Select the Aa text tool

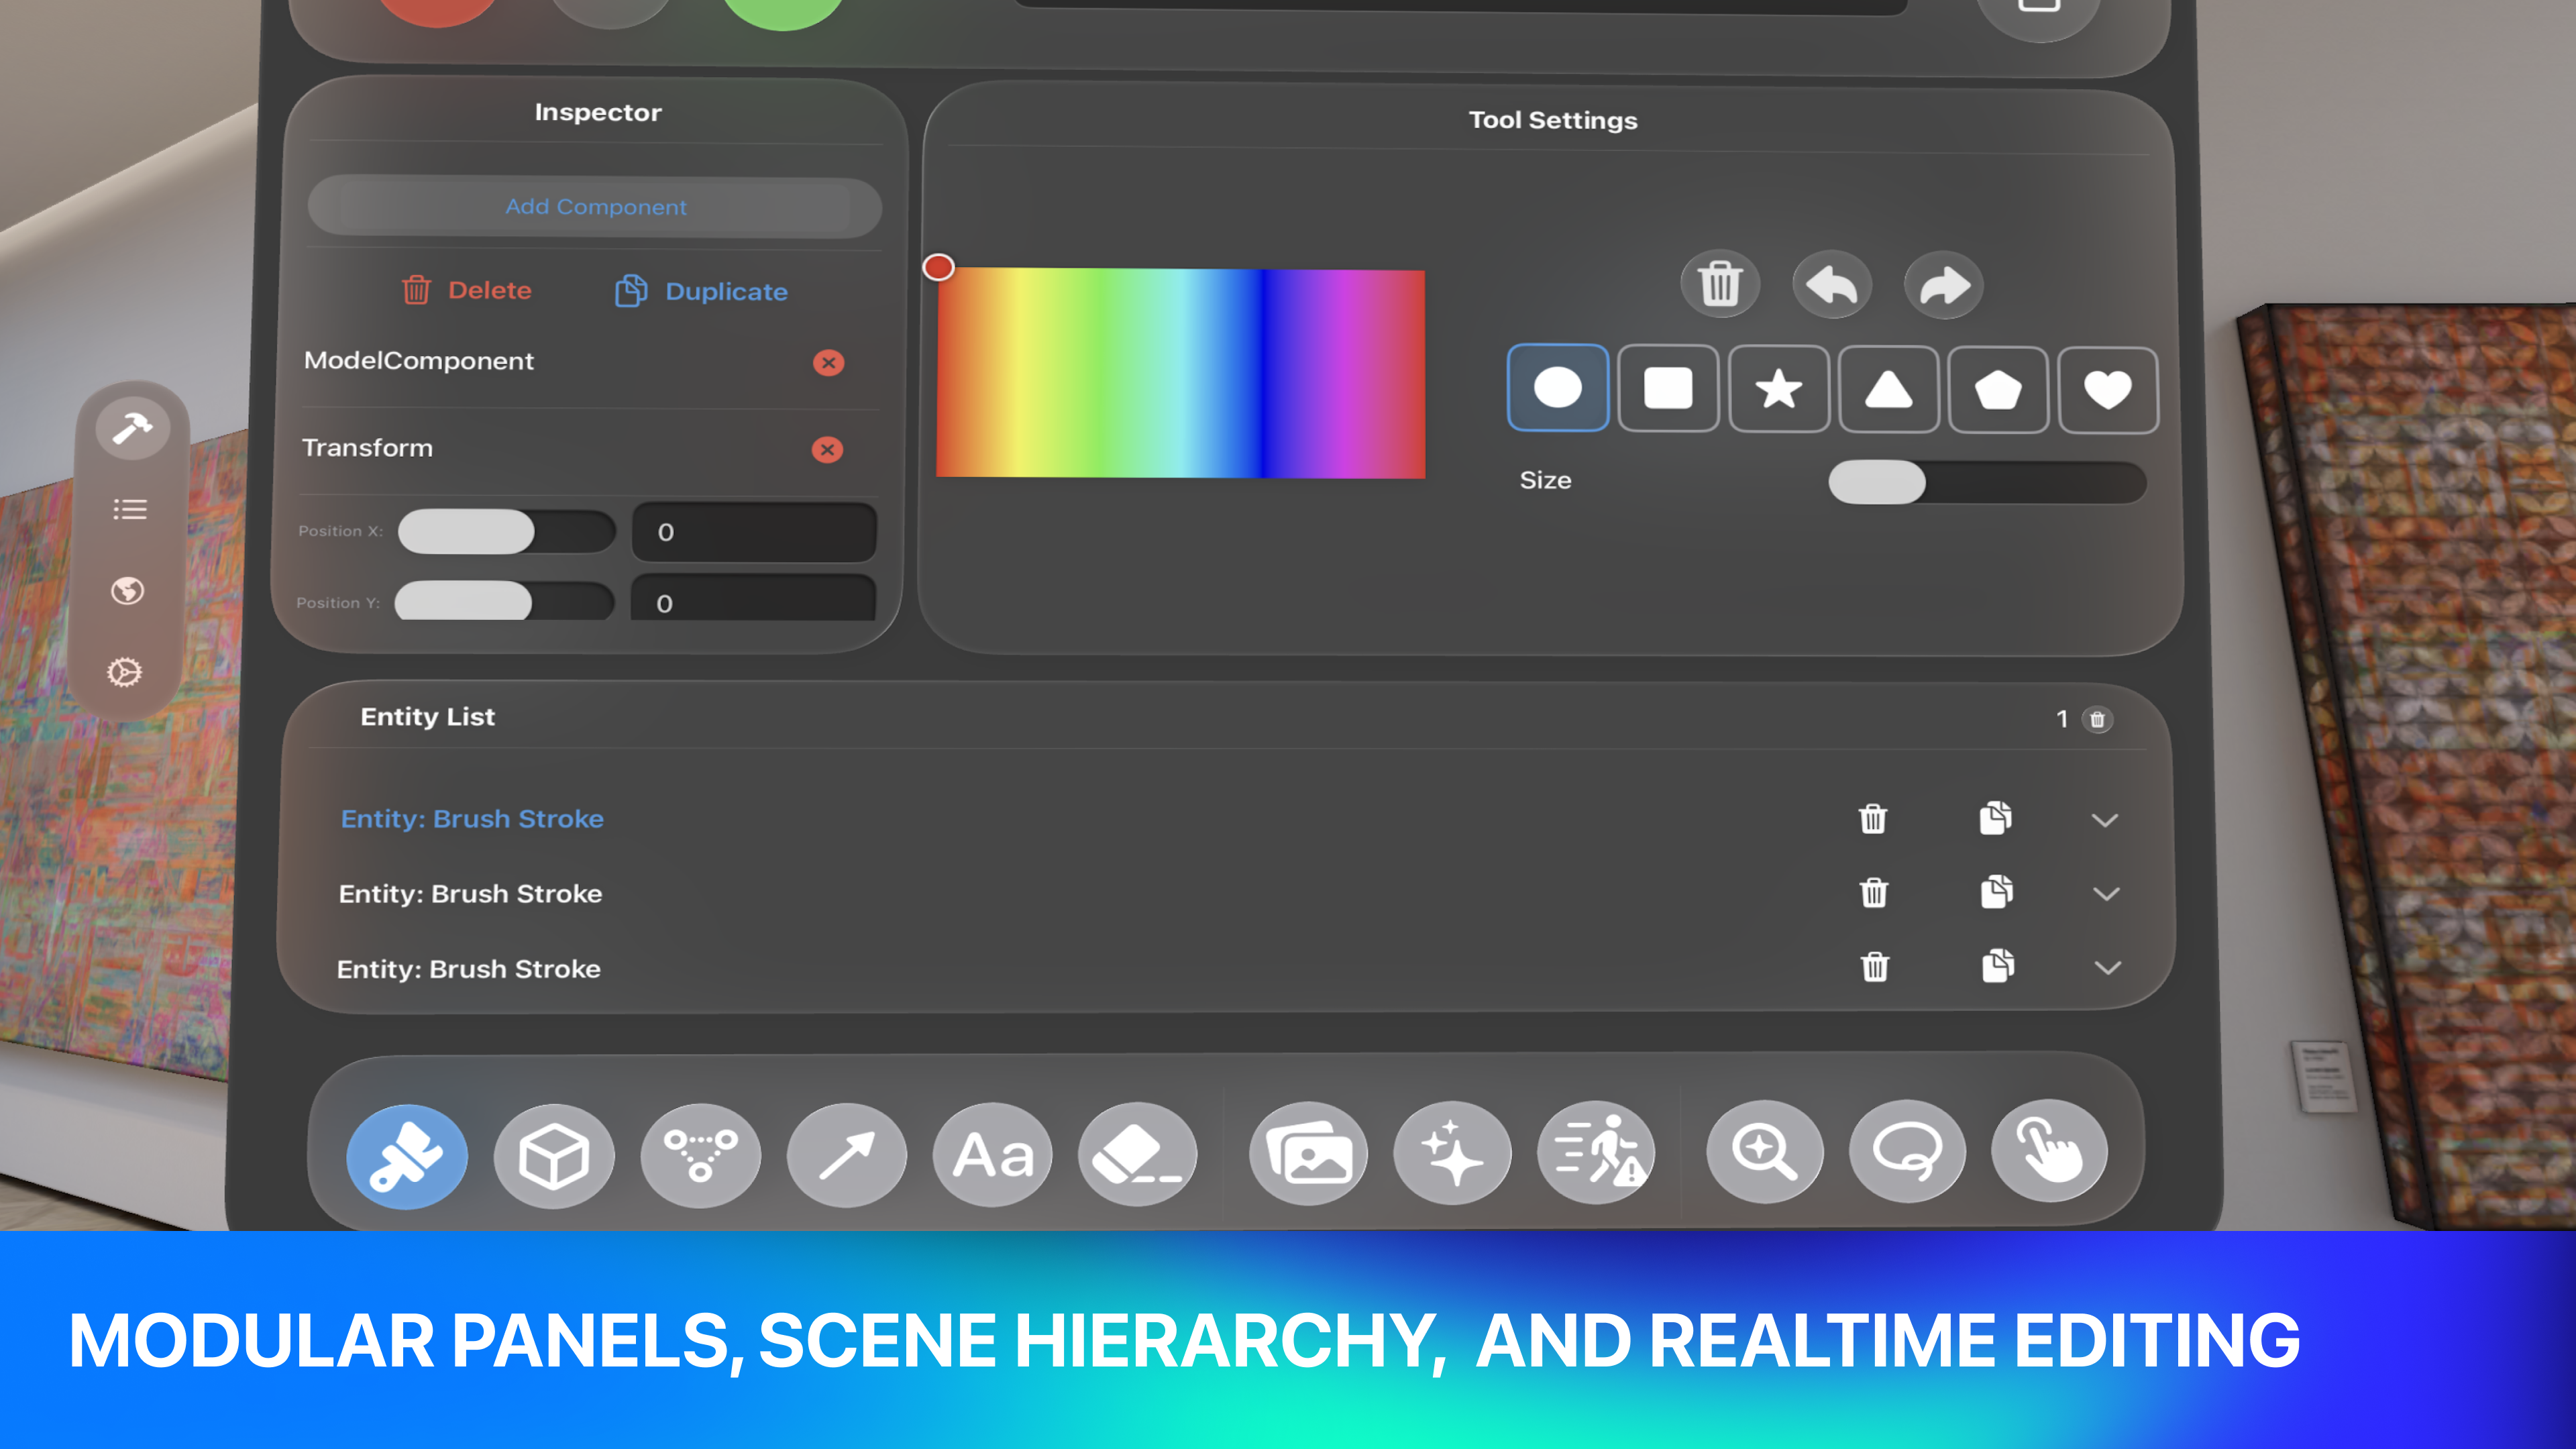pos(992,1155)
